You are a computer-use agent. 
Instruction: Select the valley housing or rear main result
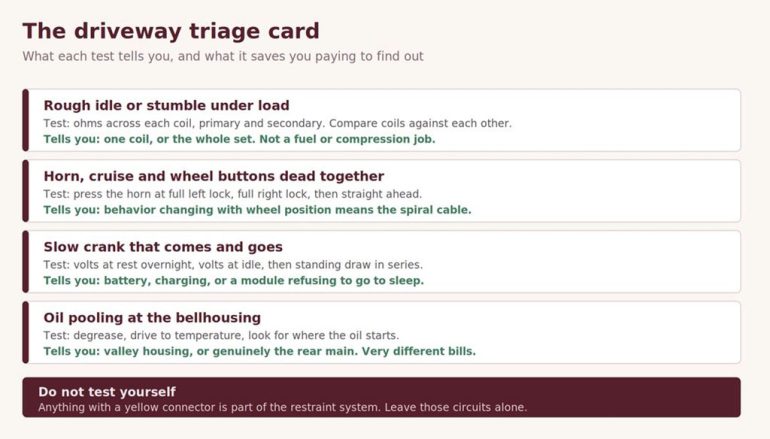click(x=259, y=351)
